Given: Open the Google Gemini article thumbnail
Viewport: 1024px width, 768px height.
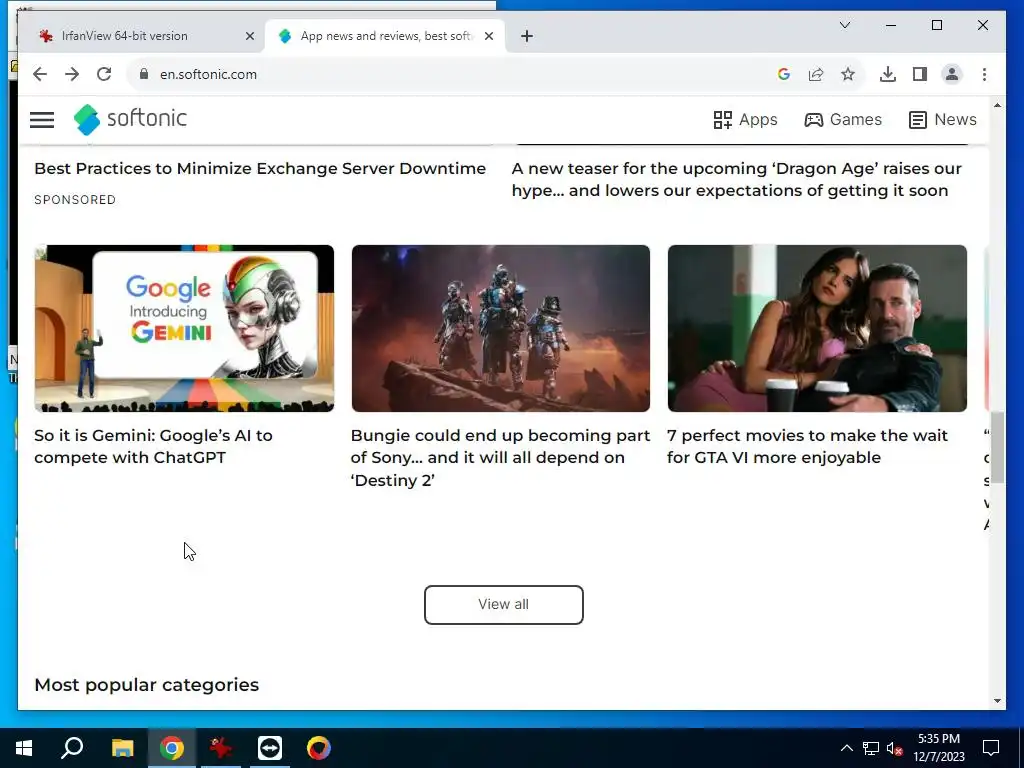Looking at the screenshot, I should point(184,328).
